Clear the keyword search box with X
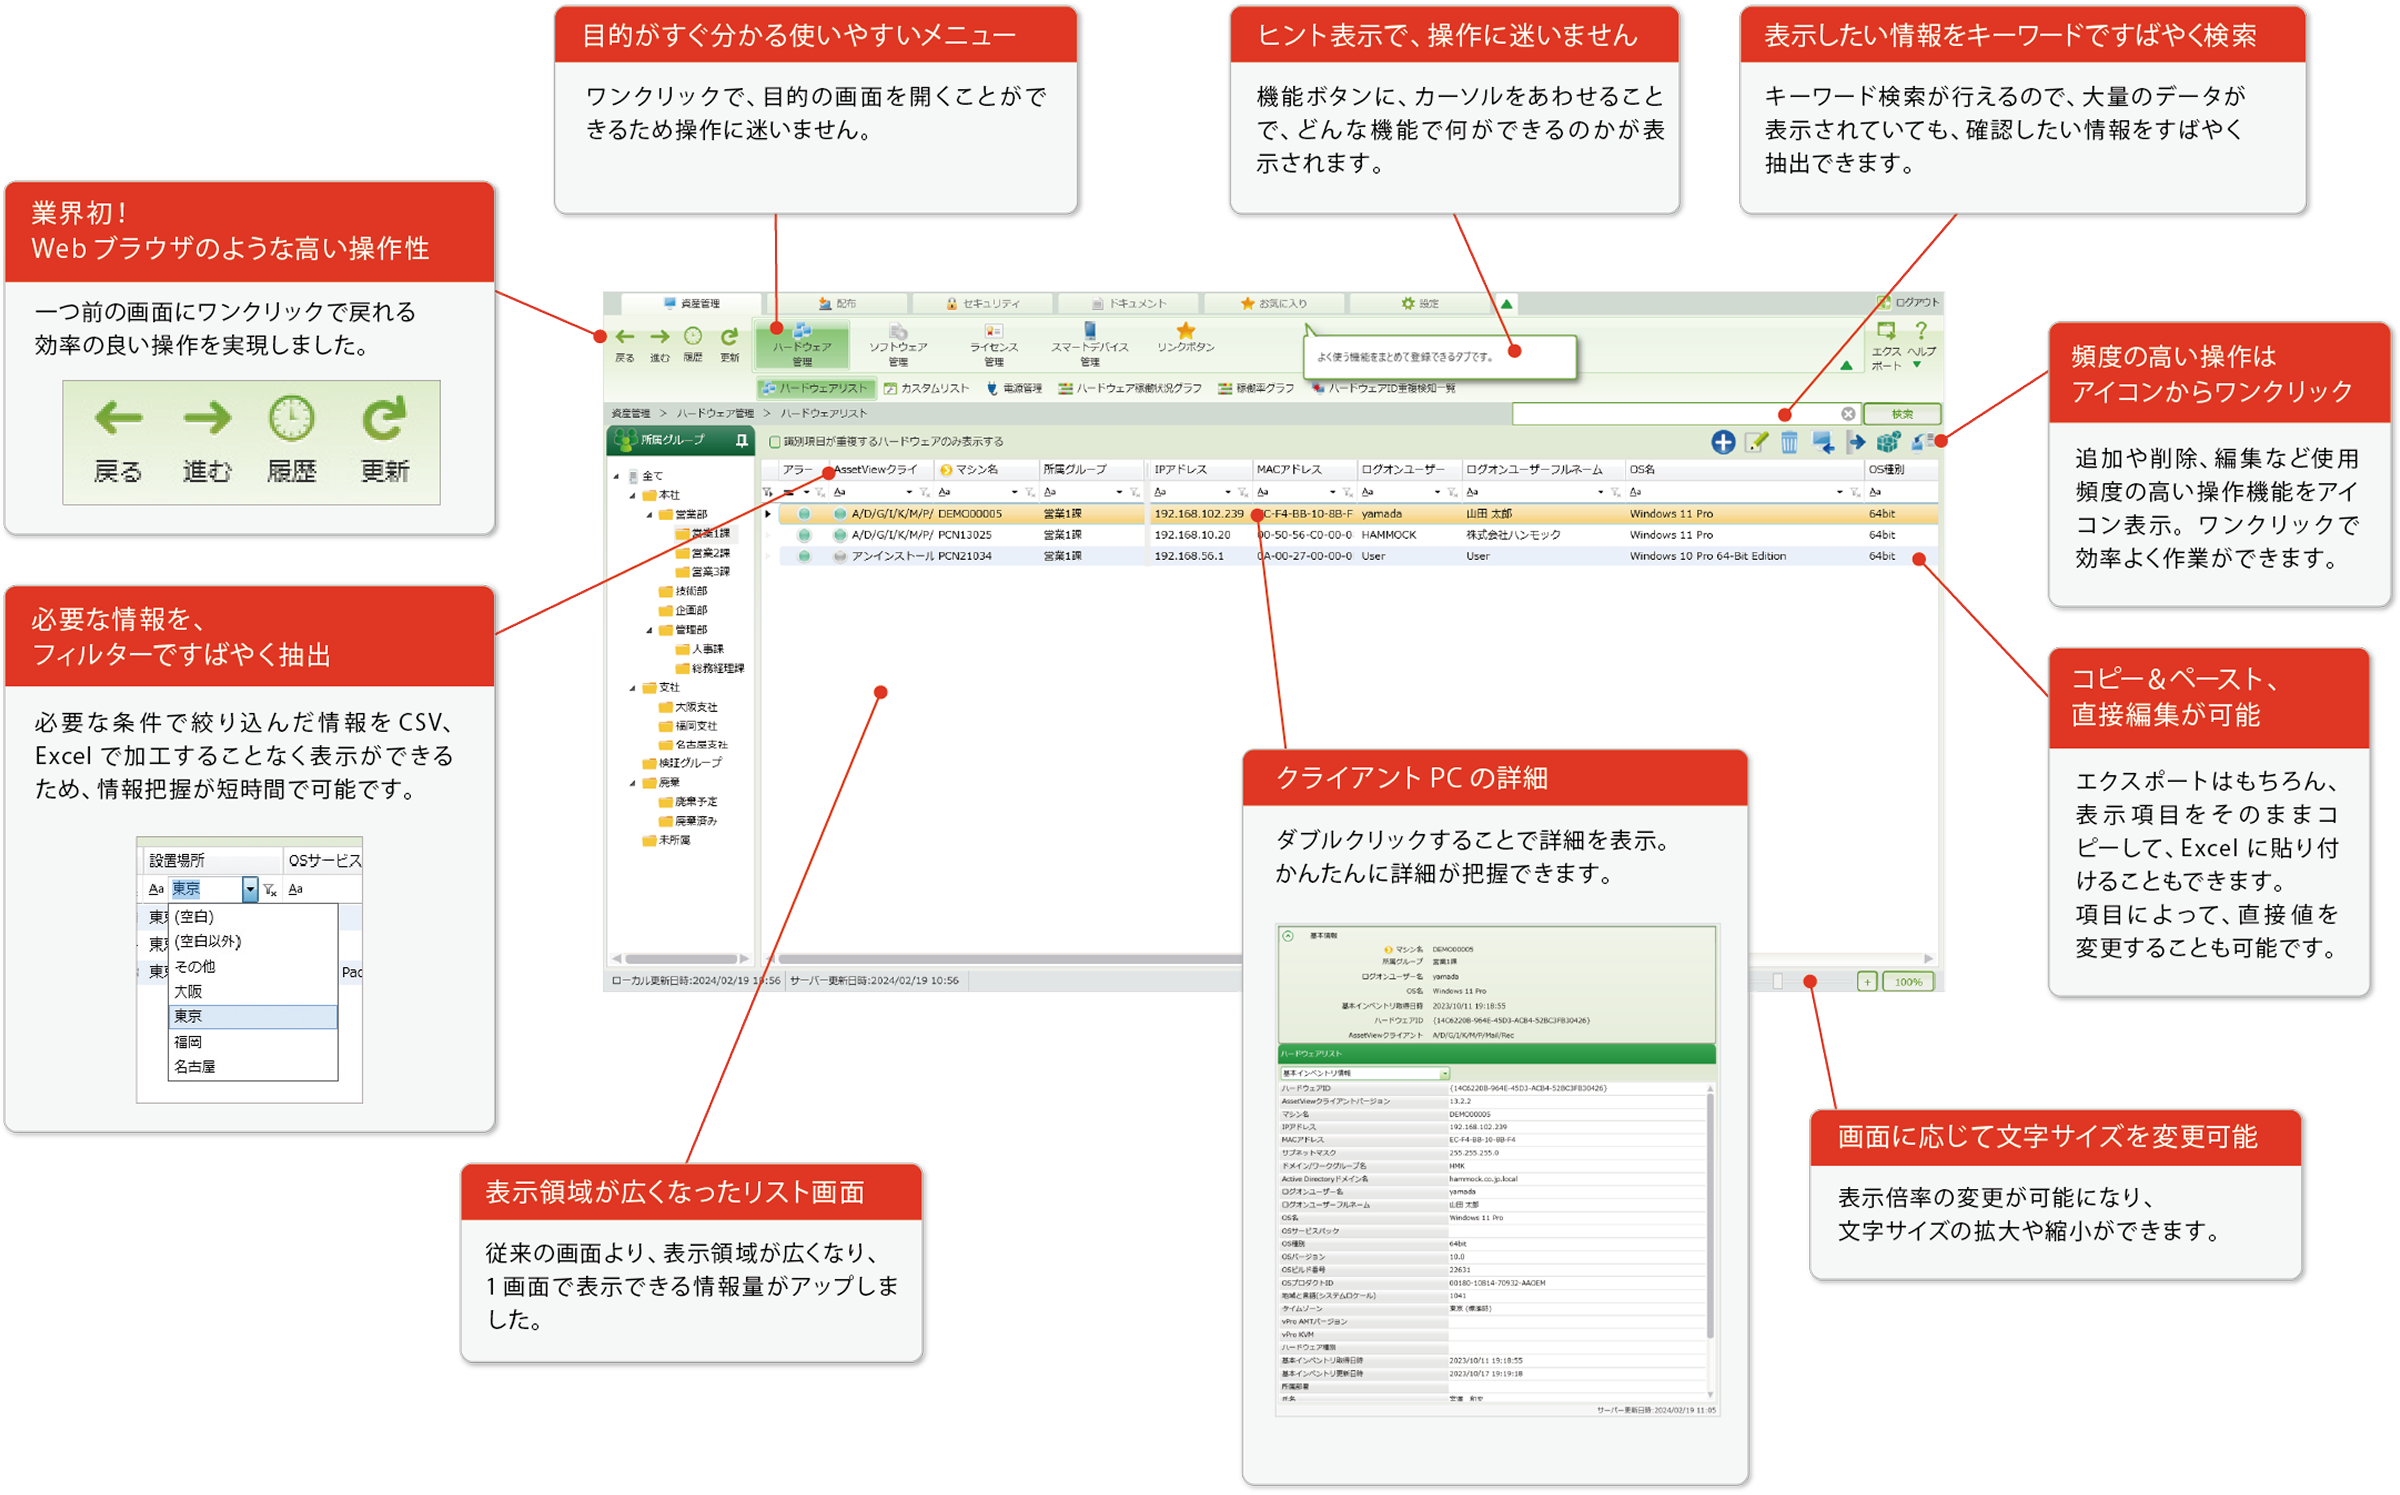Viewport: 2400px width, 1495px height. 1848,413
